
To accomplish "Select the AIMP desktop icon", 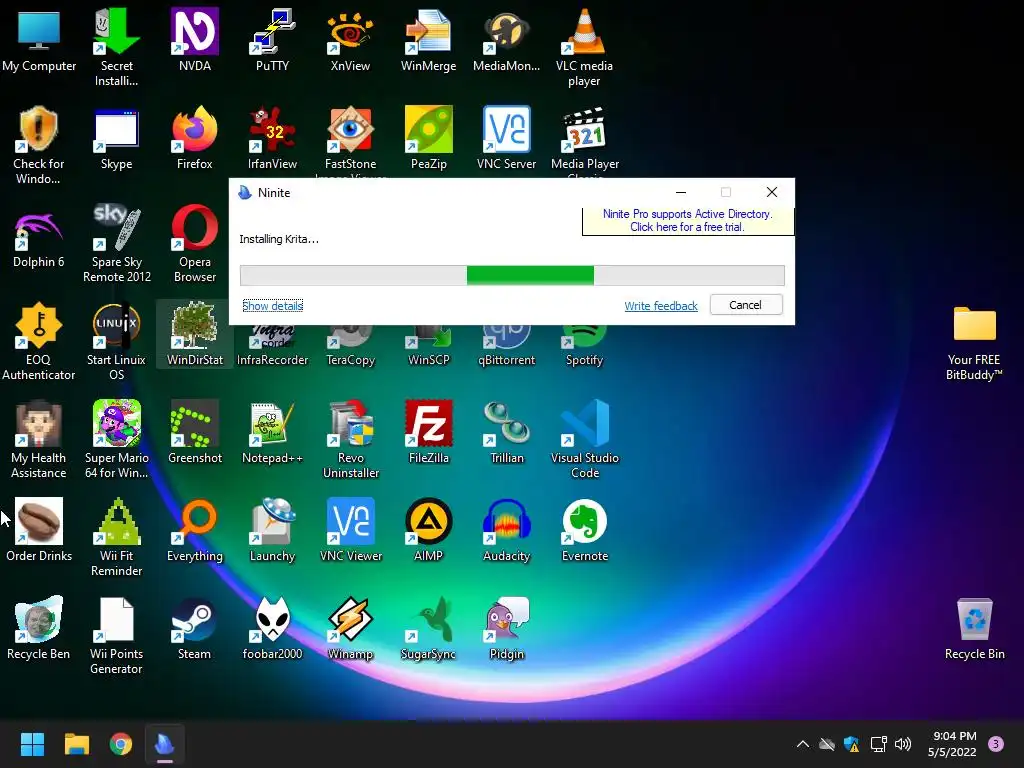I will 428,530.
